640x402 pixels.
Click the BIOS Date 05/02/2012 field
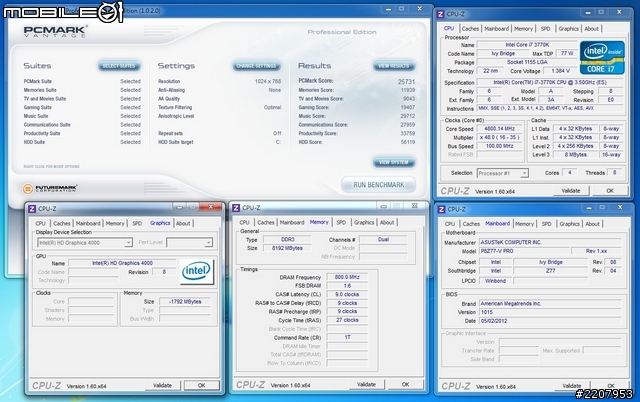click(x=550, y=321)
